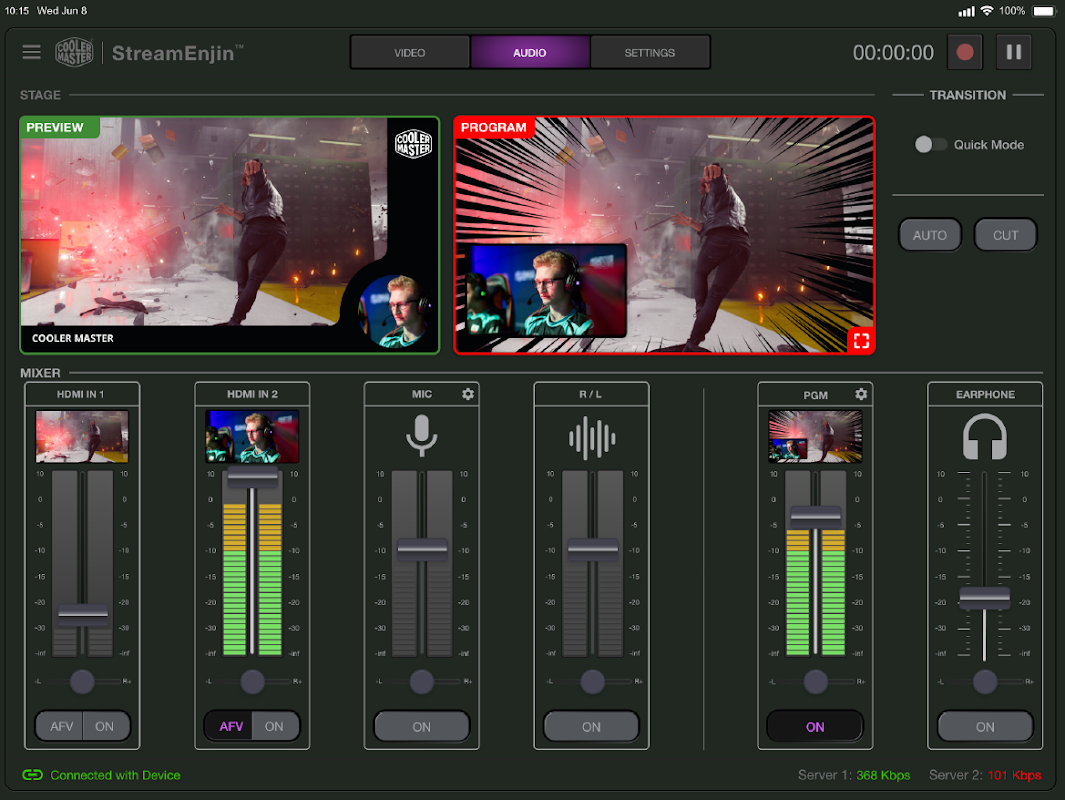Click the Preview stage window

[x=230, y=235]
